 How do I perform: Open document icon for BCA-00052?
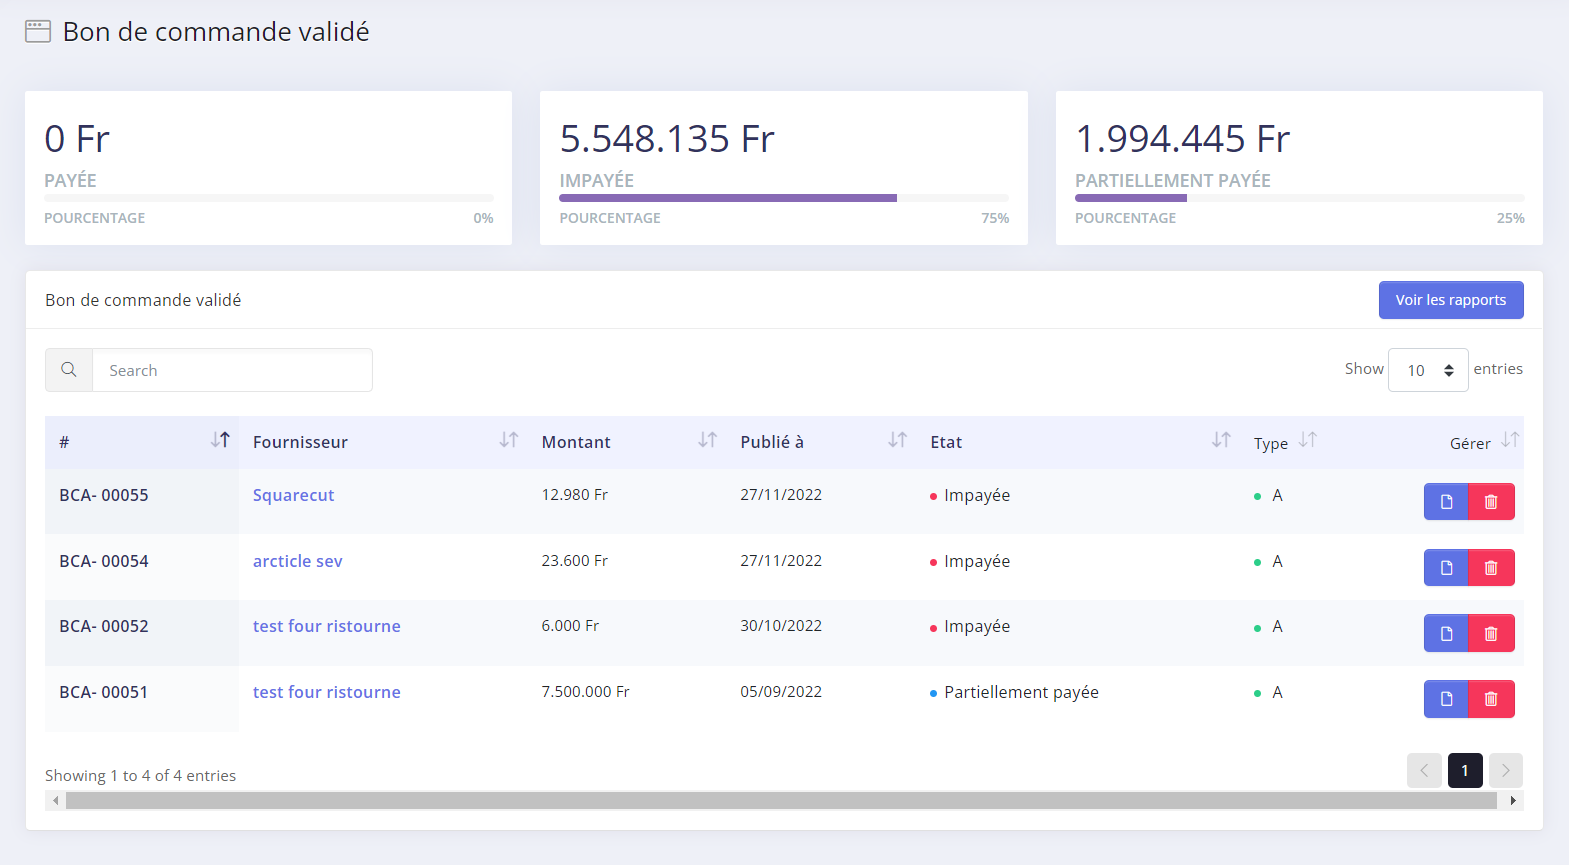coord(1446,633)
